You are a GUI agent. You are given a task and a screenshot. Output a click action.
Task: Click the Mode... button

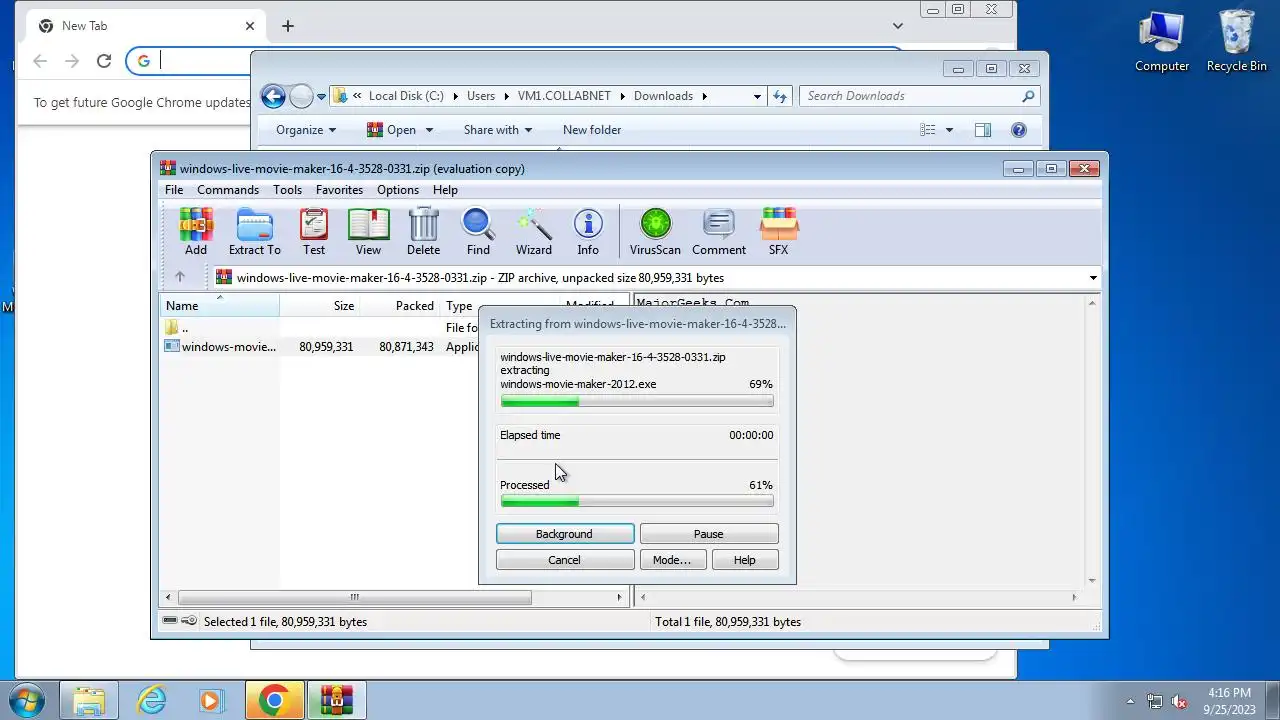(x=673, y=560)
